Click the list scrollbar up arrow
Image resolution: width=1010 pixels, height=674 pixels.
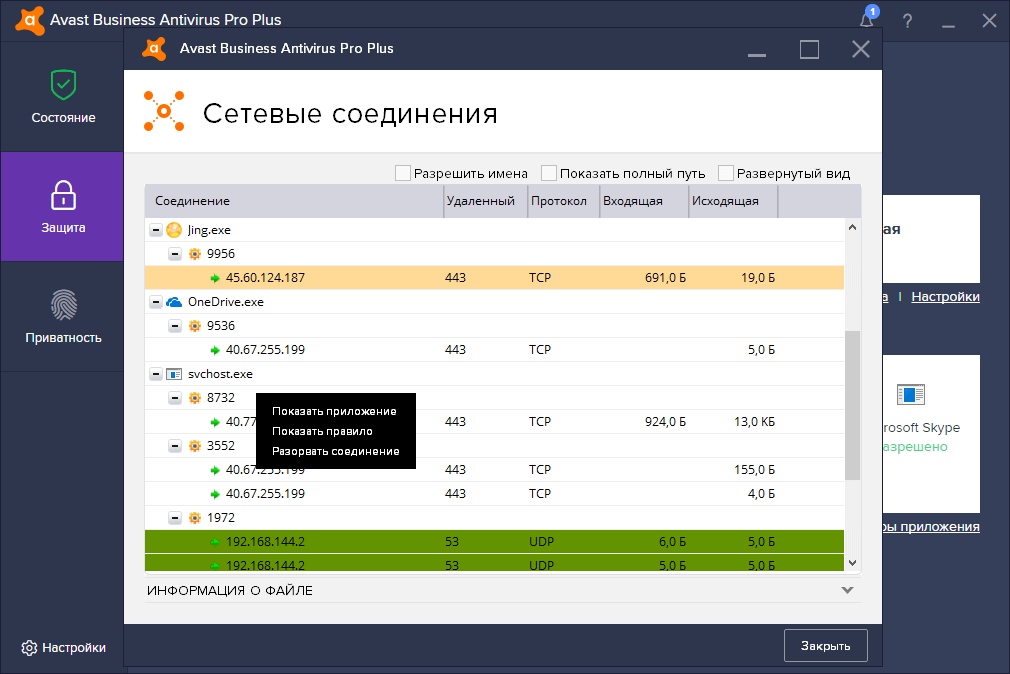click(x=852, y=227)
